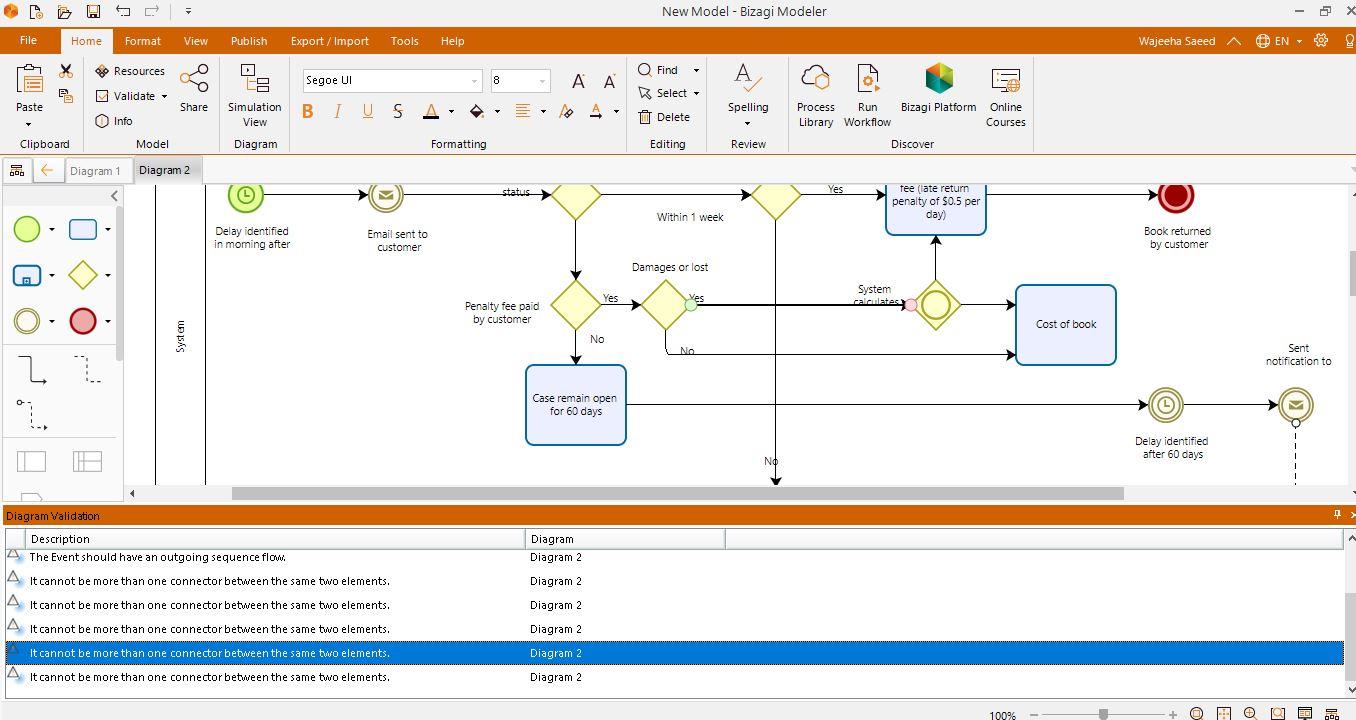Switch to Simulation View
The width and height of the screenshot is (1356, 720).
coord(255,96)
